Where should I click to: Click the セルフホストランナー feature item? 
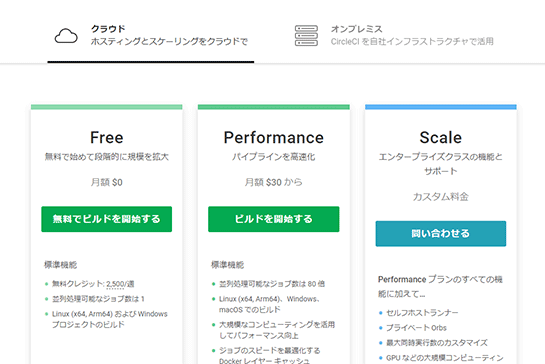pyautogui.click(x=422, y=313)
